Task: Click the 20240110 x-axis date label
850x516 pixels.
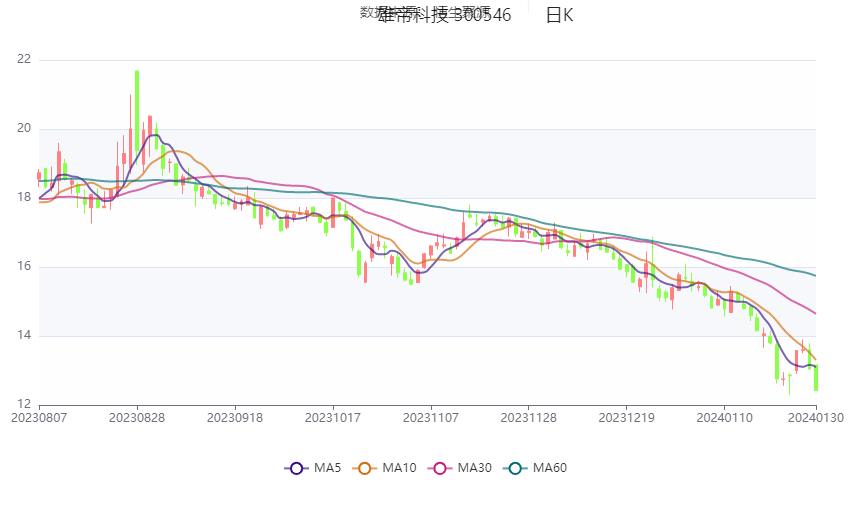Action: [x=724, y=418]
